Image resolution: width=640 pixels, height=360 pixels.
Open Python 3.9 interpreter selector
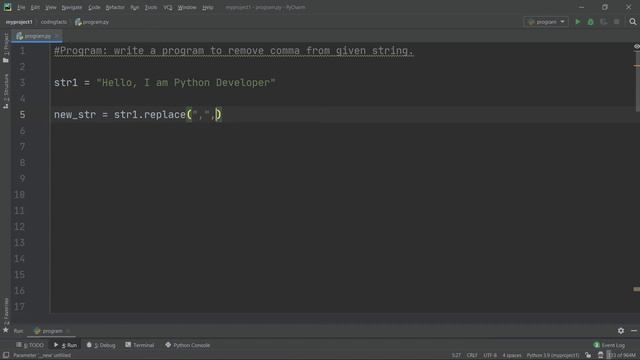pyautogui.click(x=553, y=356)
